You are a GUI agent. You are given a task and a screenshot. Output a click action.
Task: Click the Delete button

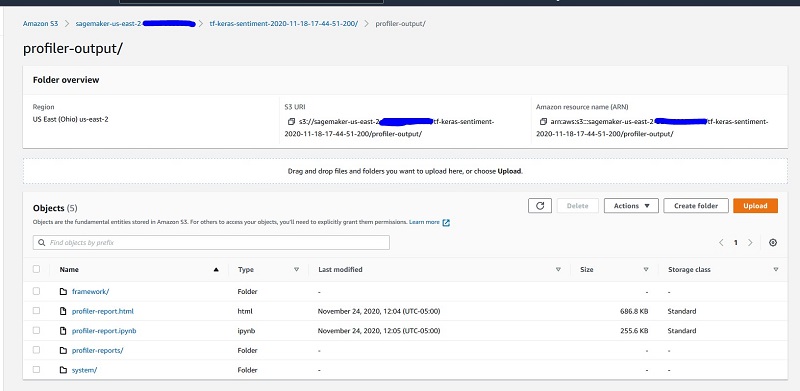578,206
